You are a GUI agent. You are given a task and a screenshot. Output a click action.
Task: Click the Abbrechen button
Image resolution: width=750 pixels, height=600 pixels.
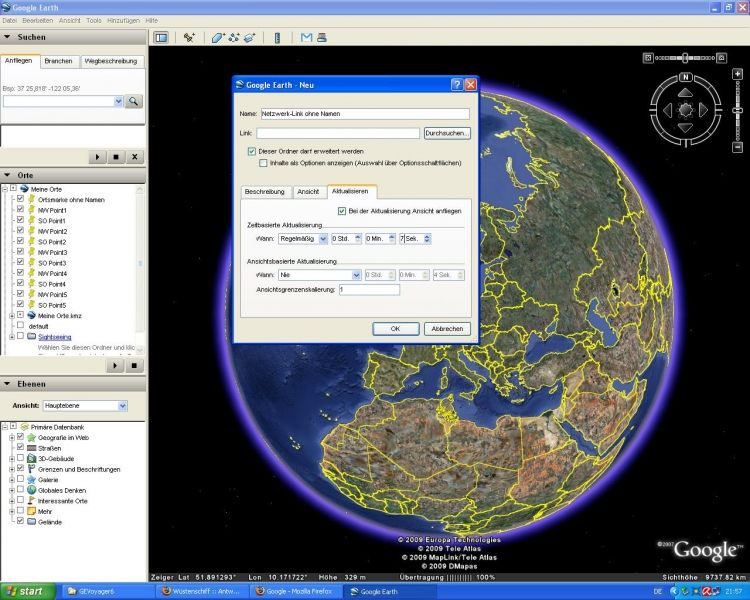click(447, 329)
